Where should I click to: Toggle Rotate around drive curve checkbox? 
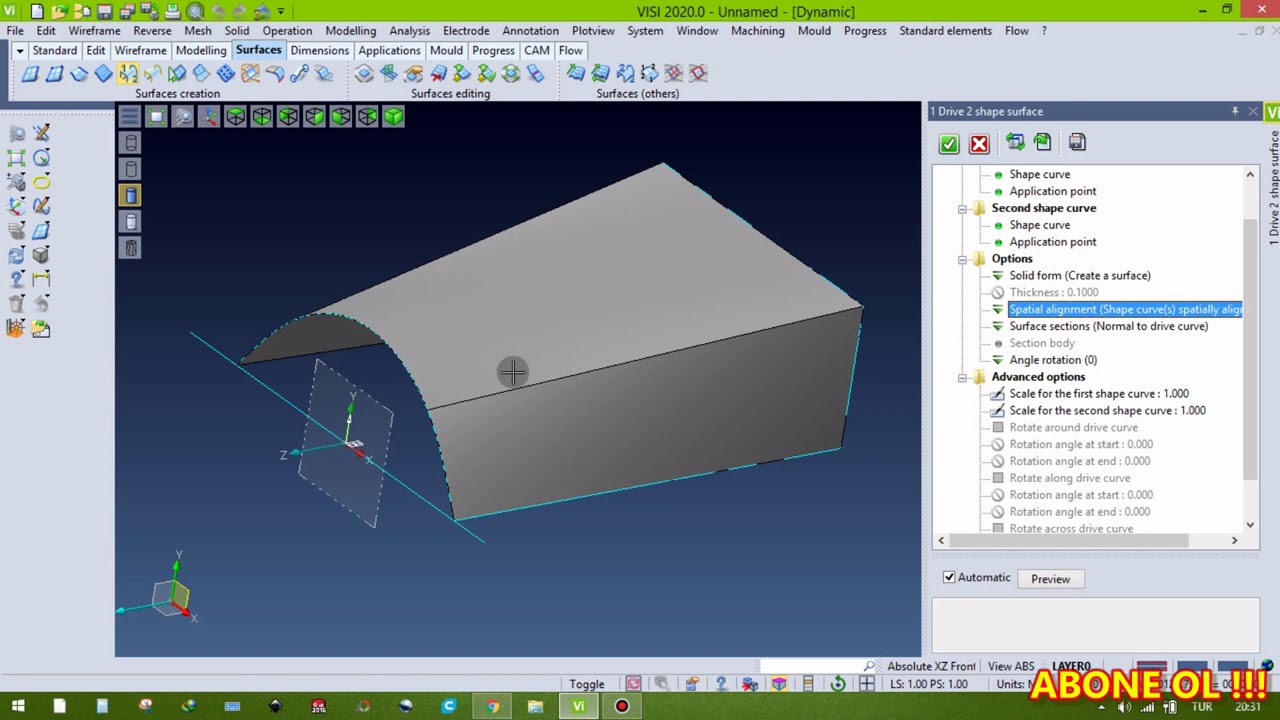click(x=998, y=427)
